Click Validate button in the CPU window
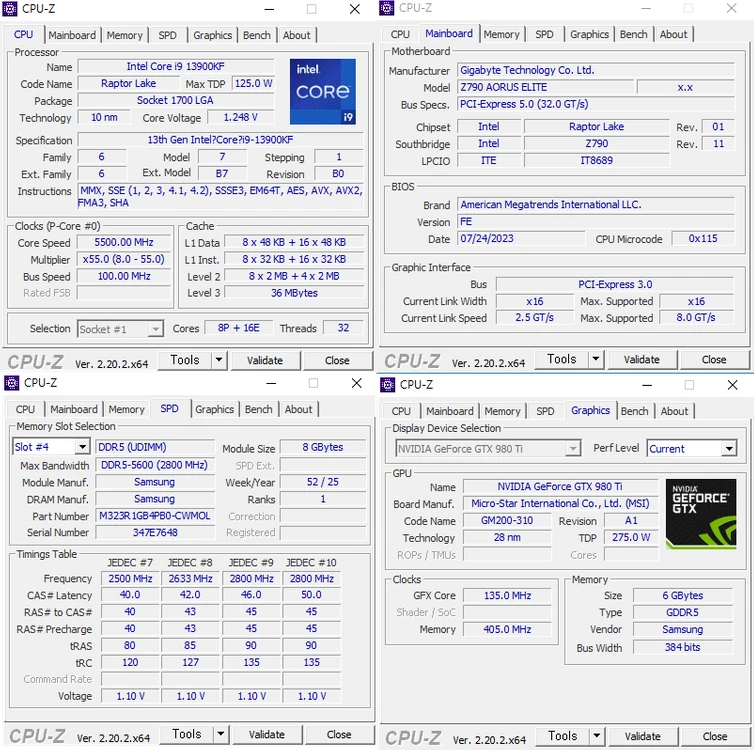Screen dimensions: 754x750 tap(265, 361)
